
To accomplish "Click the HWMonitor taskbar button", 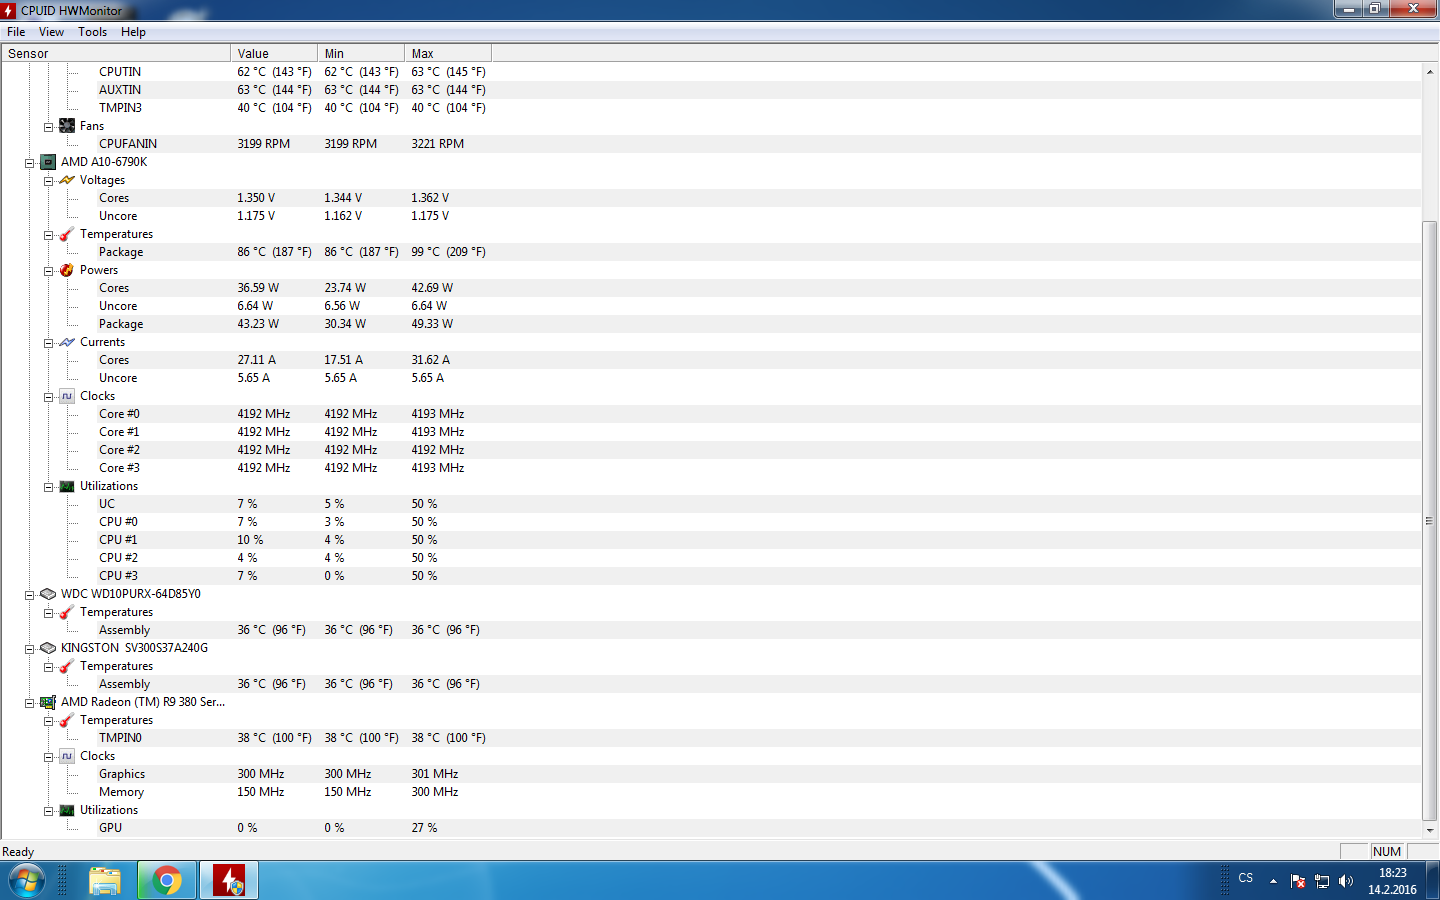I will point(229,881).
